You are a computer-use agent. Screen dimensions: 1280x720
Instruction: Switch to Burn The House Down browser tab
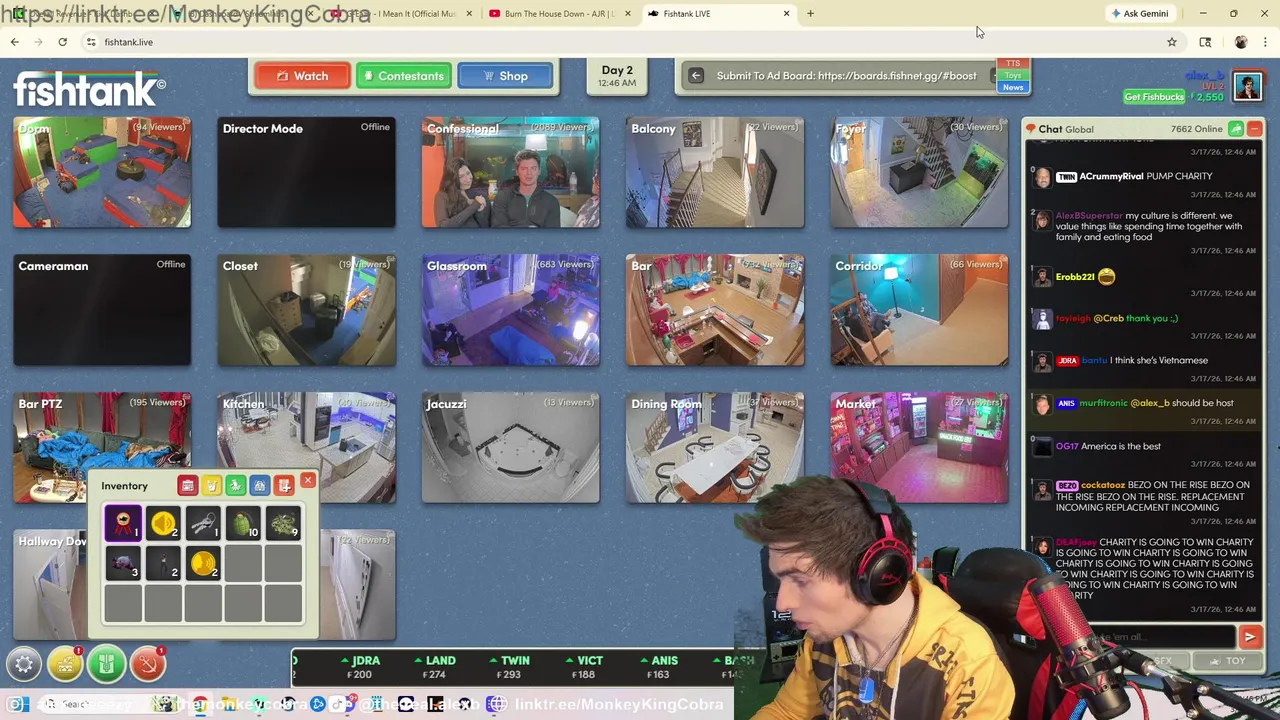[560, 14]
